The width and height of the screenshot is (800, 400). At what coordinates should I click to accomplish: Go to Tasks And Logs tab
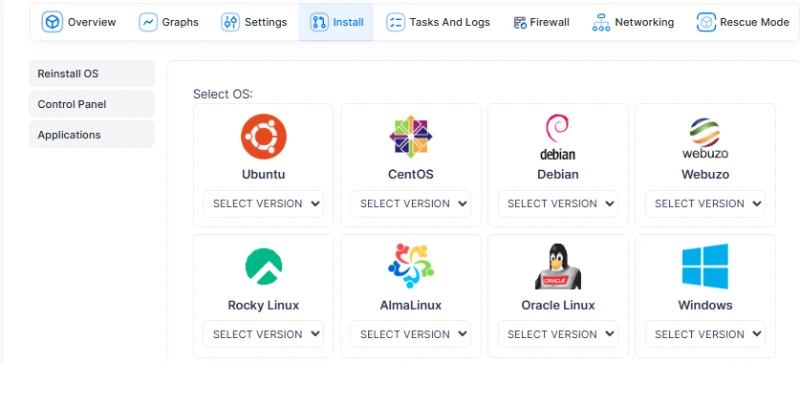pos(438,22)
